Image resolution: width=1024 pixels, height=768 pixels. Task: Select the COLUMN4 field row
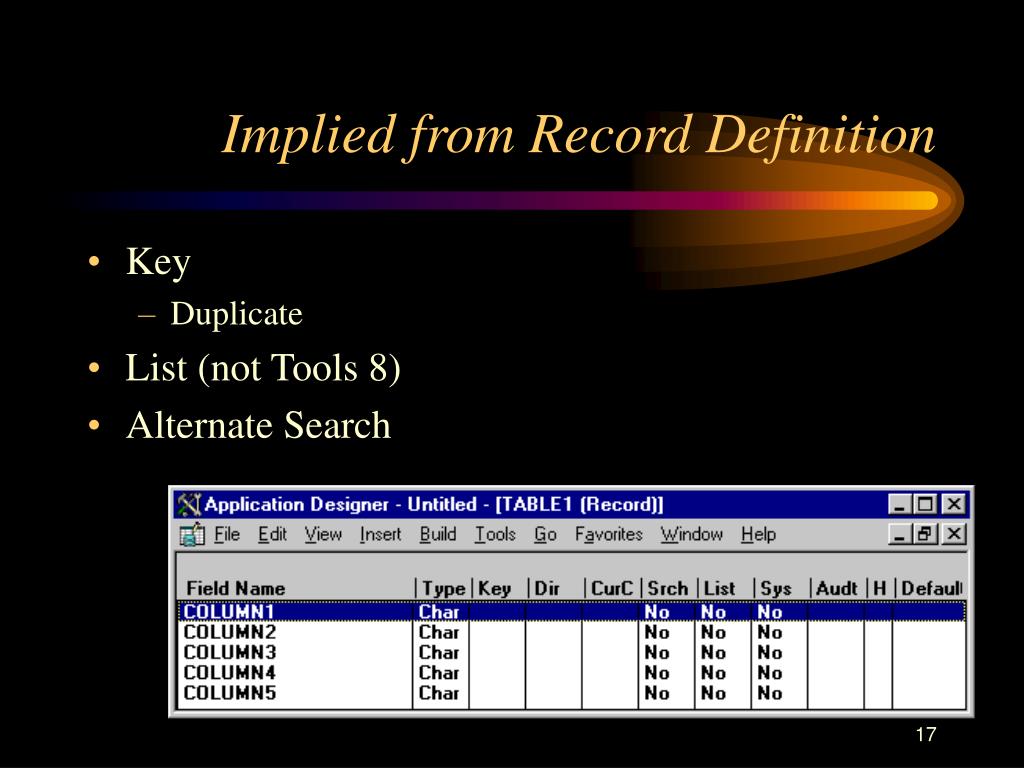(x=571, y=673)
